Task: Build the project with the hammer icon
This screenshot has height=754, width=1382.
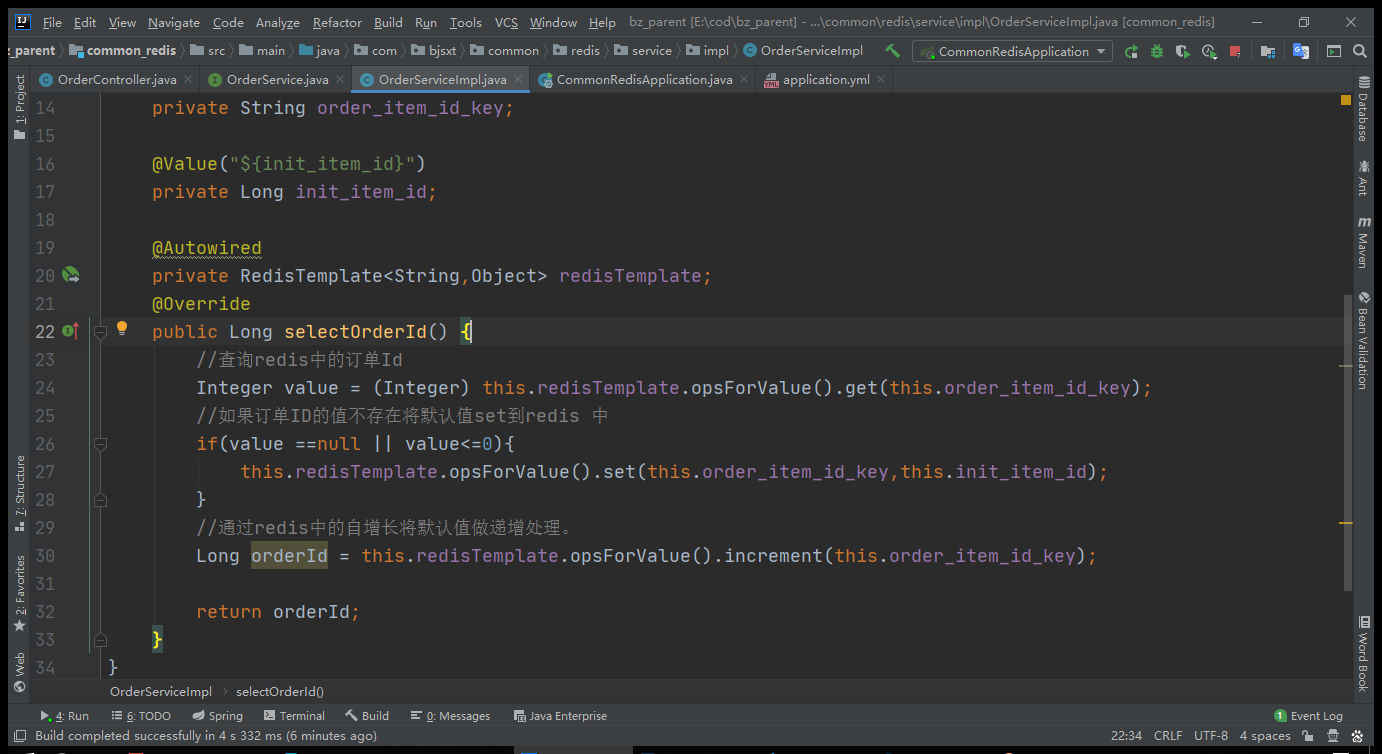Action: pyautogui.click(x=892, y=50)
